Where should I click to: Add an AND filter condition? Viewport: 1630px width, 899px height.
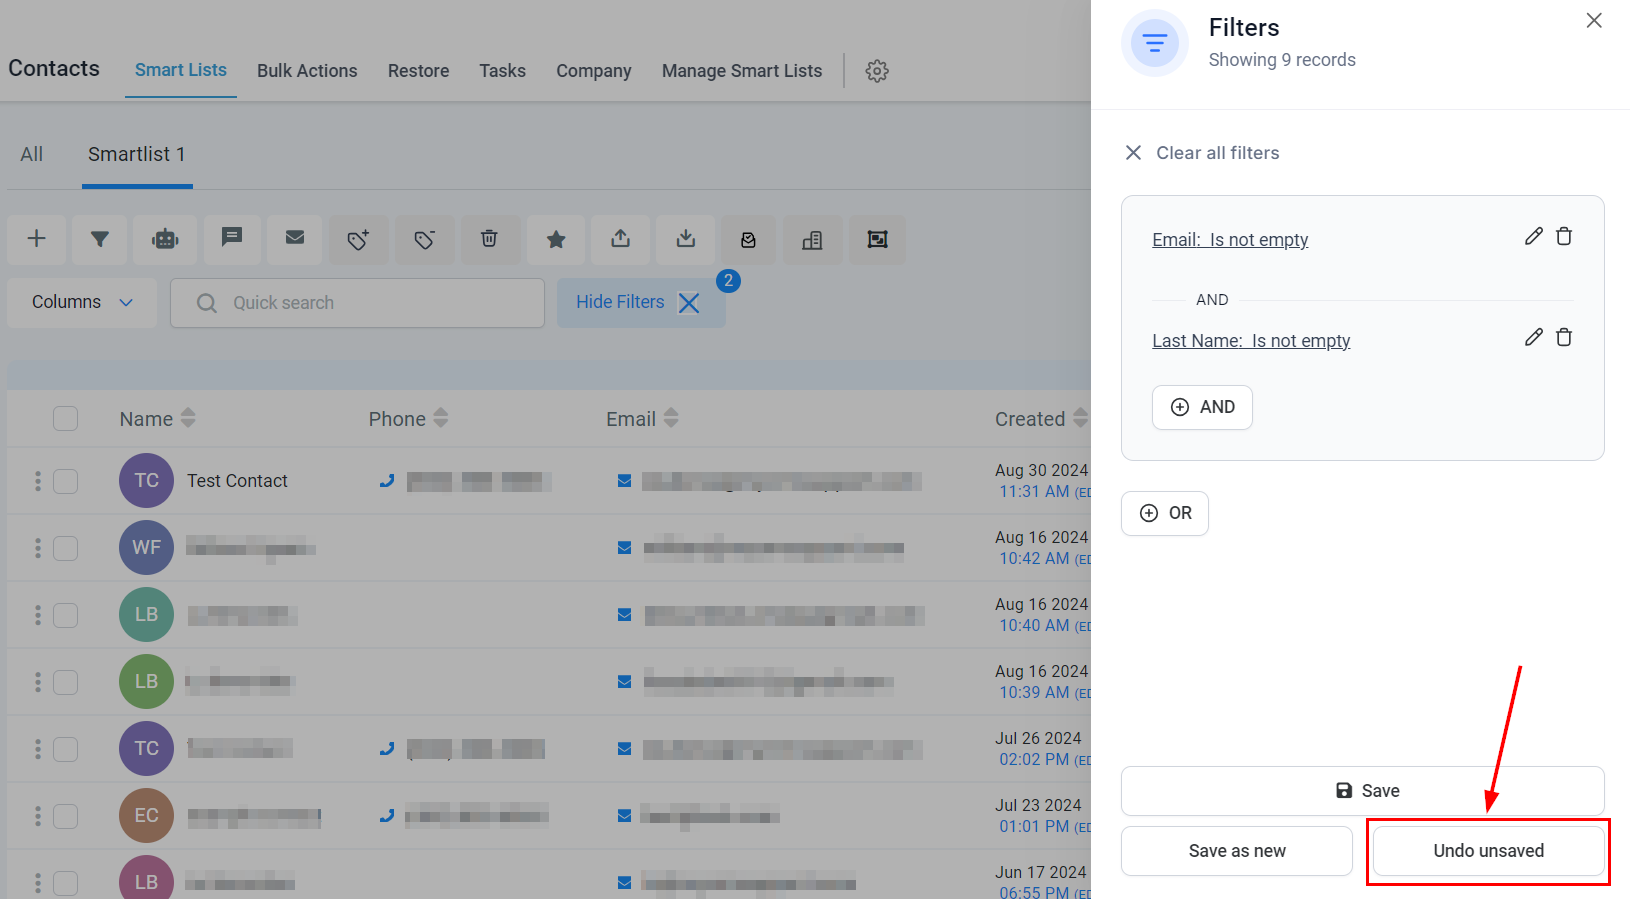(x=1202, y=407)
